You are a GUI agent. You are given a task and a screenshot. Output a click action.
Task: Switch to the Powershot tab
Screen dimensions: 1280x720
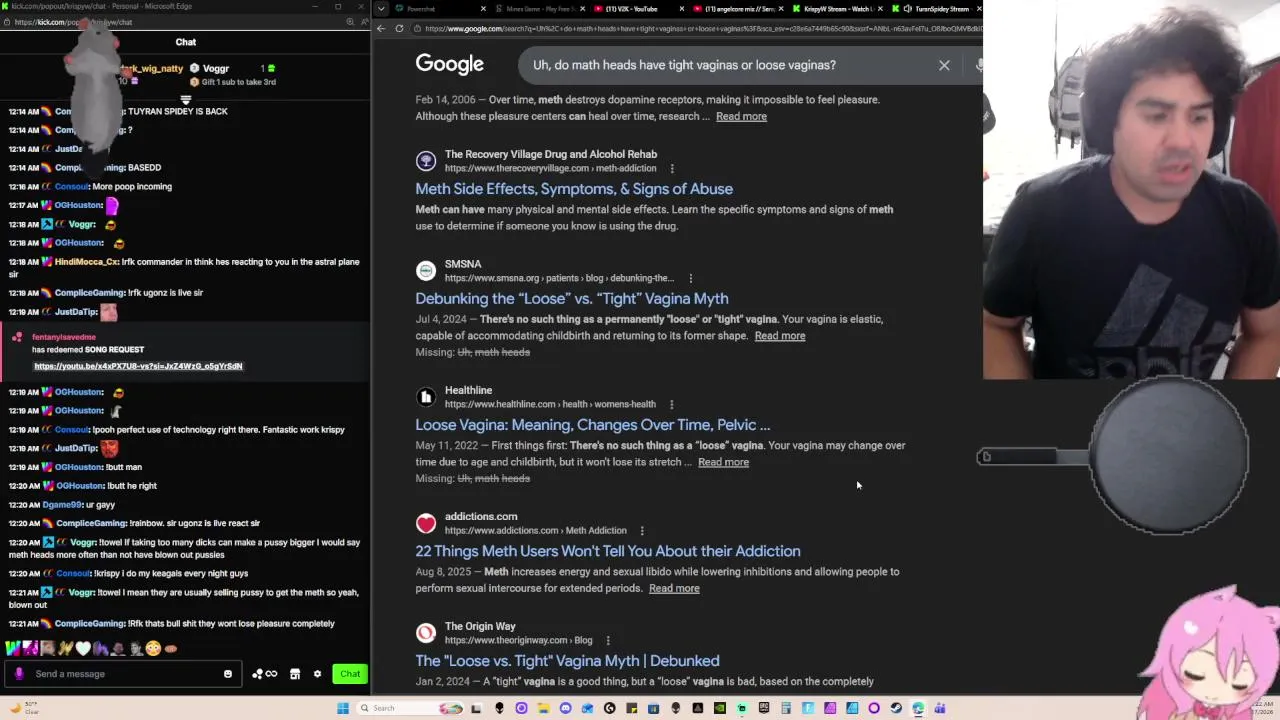(x=440, y=9)
